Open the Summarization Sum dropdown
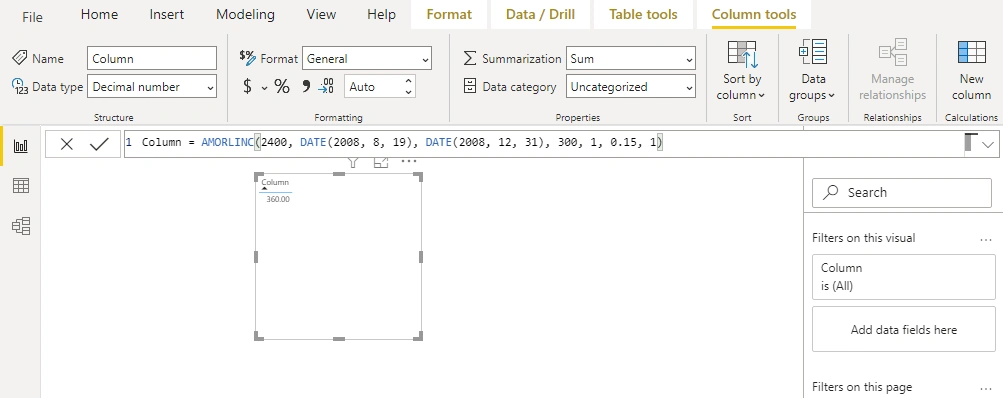Screen dimensions: 1003x398 pyautogui.click(x=631, y=59)
